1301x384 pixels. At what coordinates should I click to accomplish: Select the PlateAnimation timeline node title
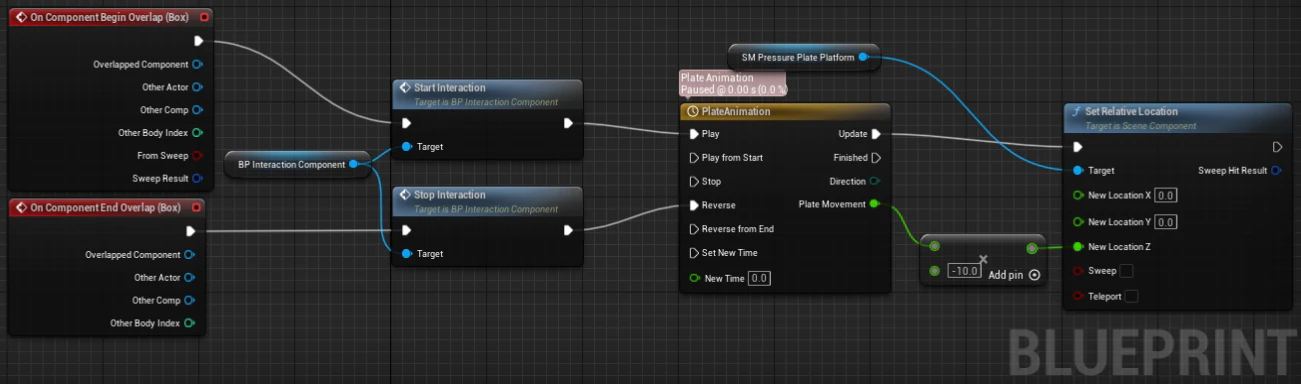tap(736, 111)
